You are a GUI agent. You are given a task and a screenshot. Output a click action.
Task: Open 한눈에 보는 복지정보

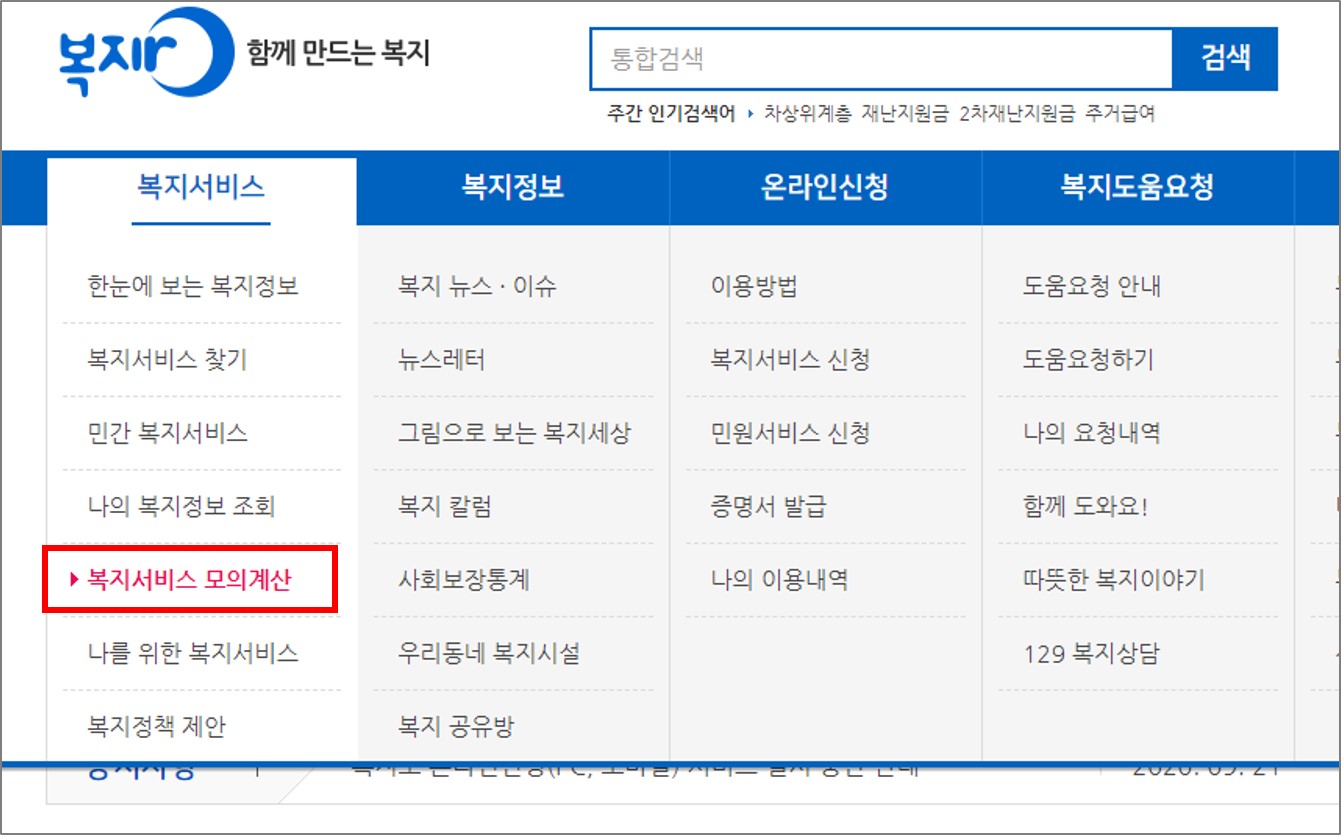[x=193, y=287]
